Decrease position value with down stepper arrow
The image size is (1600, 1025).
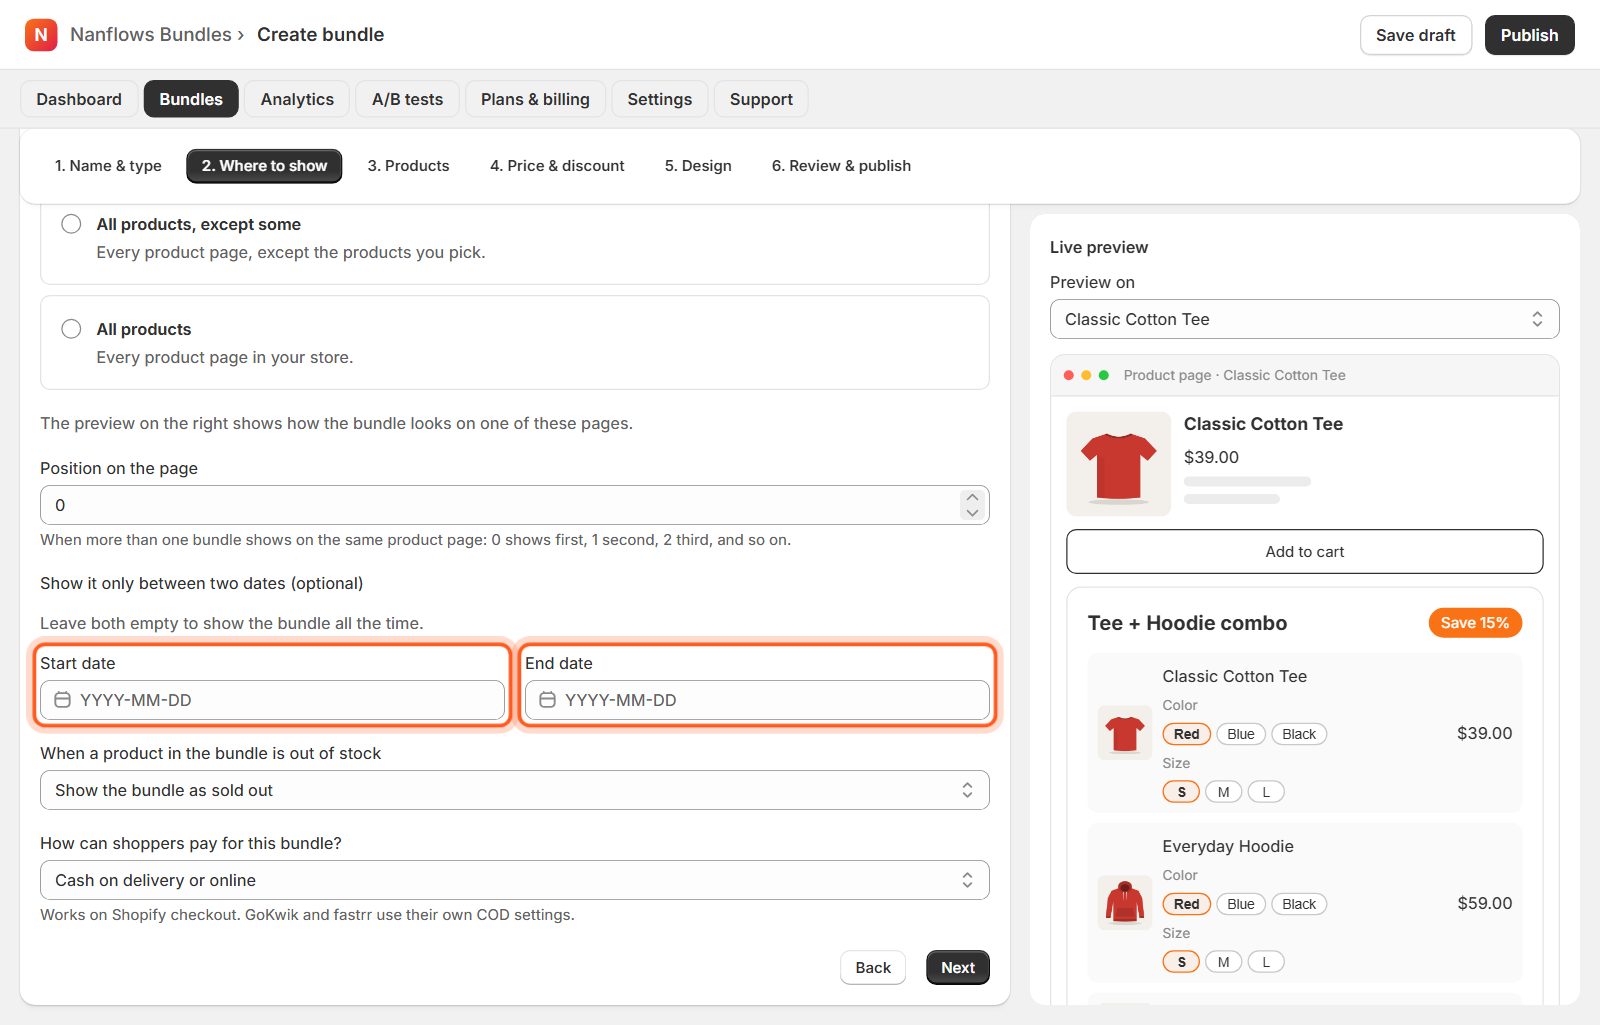pos(972,513)
